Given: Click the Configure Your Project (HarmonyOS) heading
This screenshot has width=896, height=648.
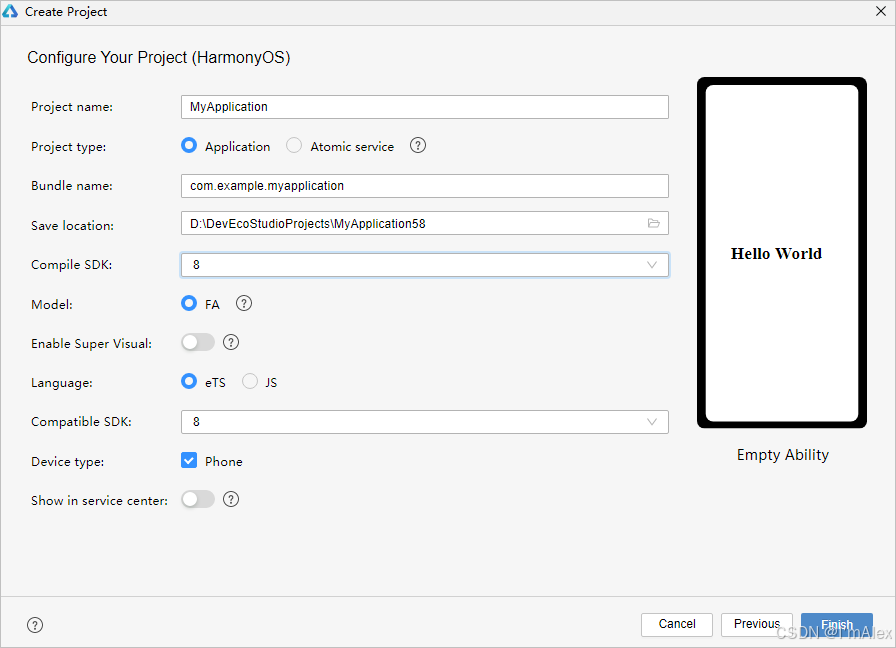Looking at the screenshot, I should (x=159, y=58).
